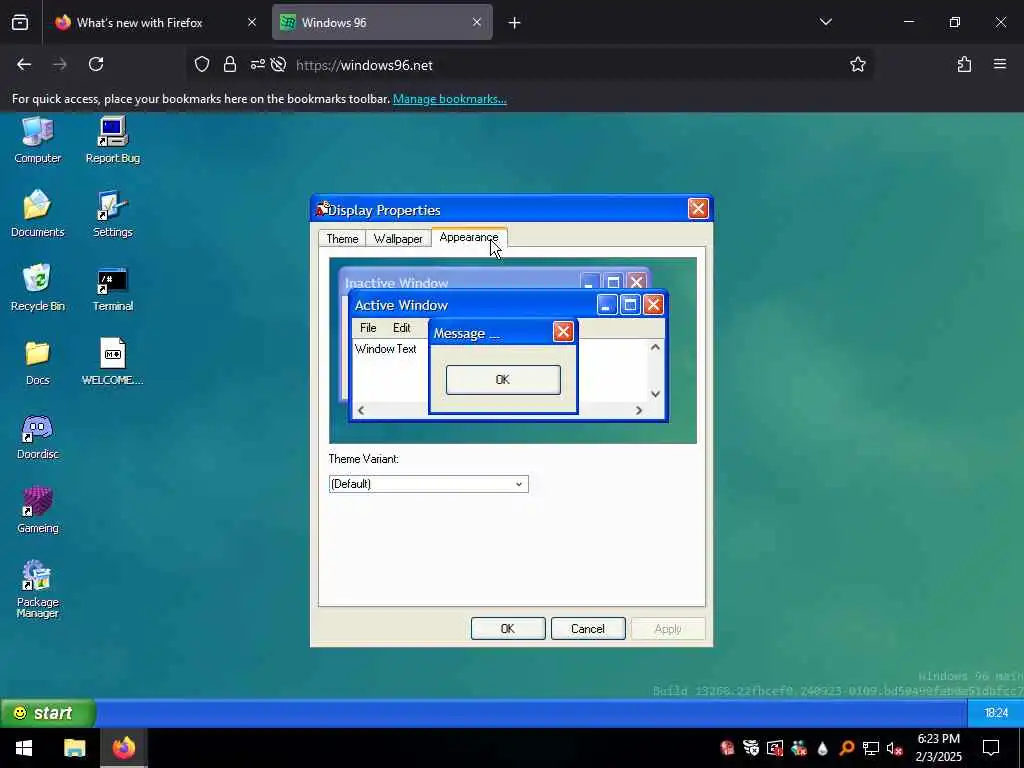Select the WELCOME markdown file icon

tap(112, 362)
